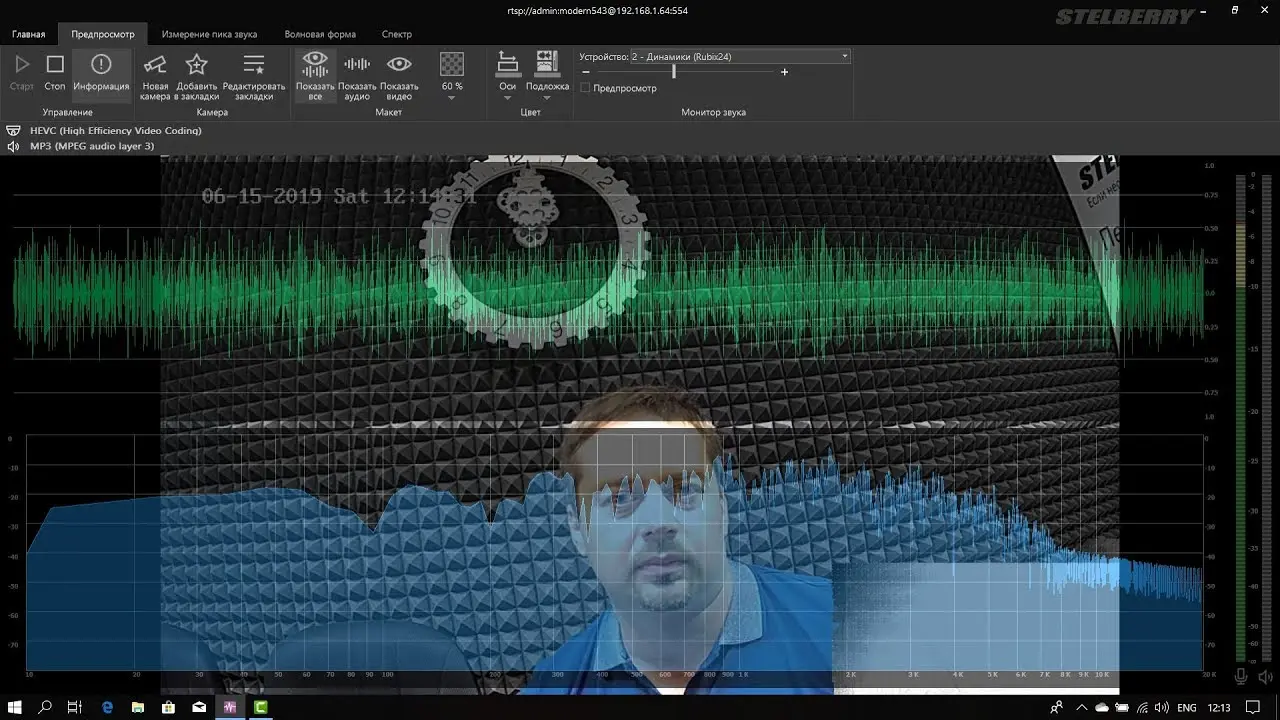The height and width of the screenshot is (720, 1280).
Task: Toggle Показать видео eye icon
Action: [399, 74]
